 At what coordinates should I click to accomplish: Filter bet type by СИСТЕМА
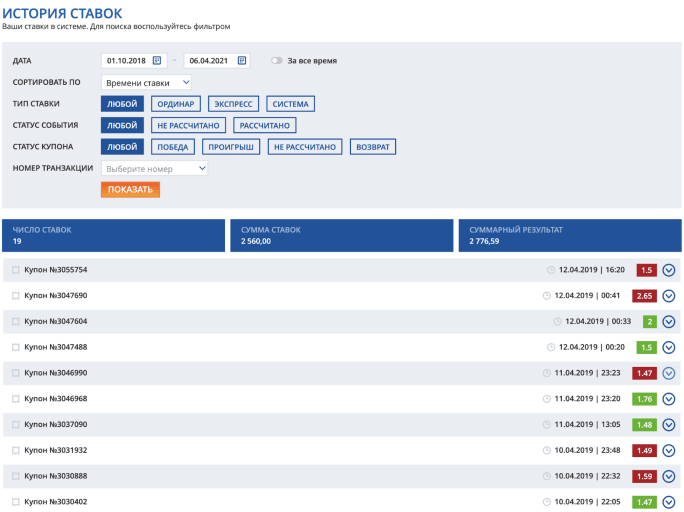pos(291,104)
